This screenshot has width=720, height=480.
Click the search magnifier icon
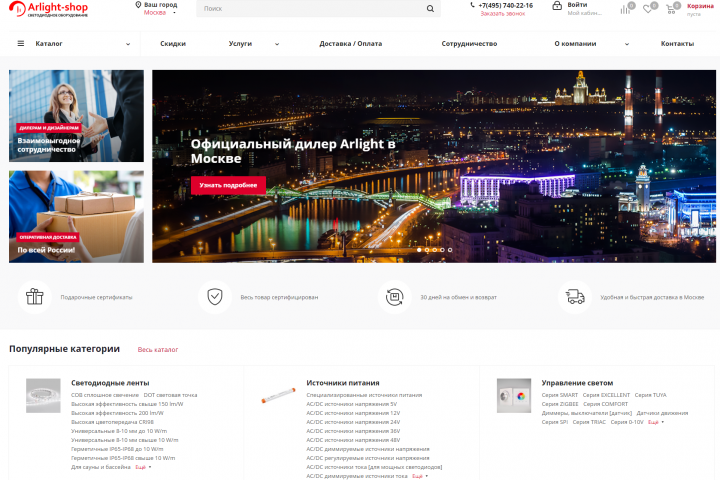tap(430, 8)
